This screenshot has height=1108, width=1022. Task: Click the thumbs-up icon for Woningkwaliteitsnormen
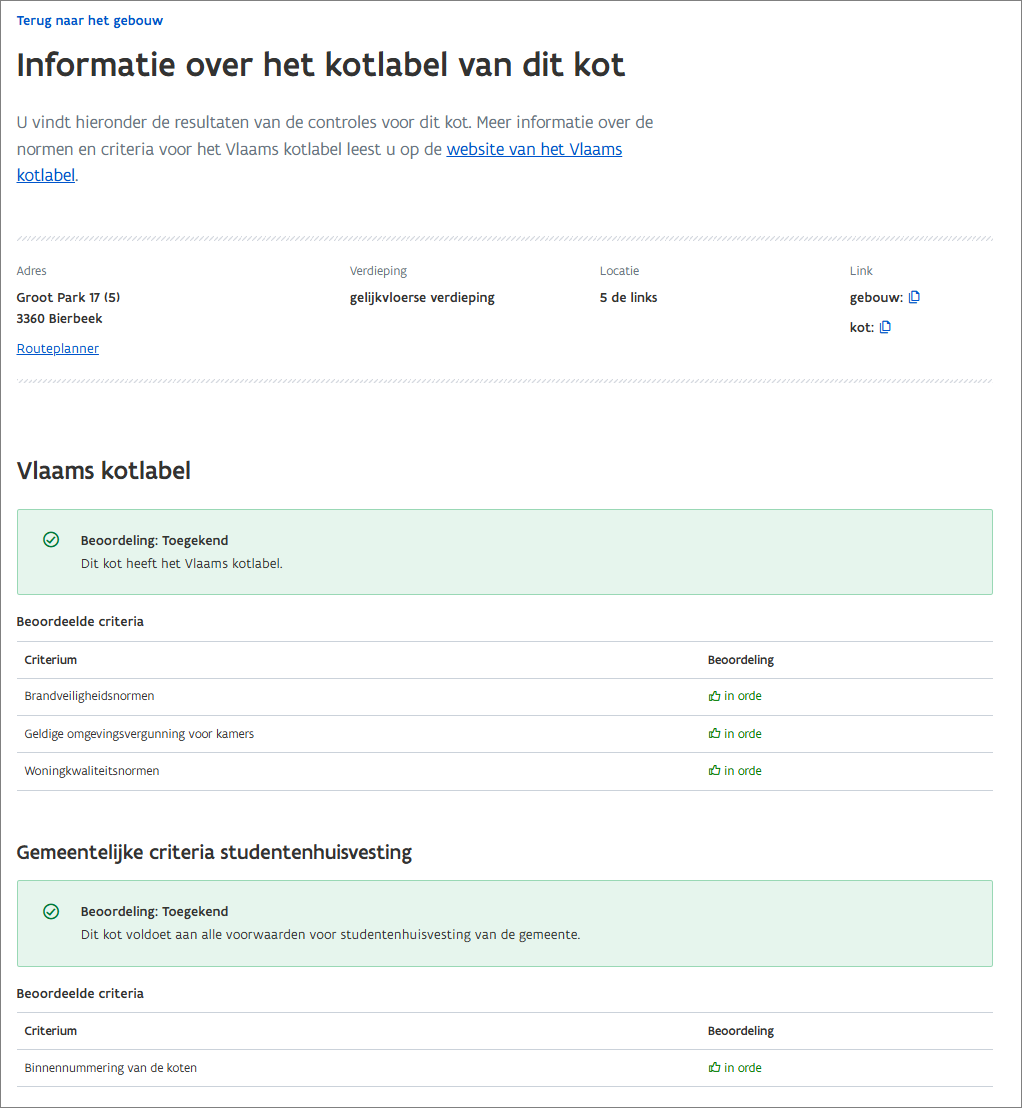pyautogui.click(x=714, y=771)
